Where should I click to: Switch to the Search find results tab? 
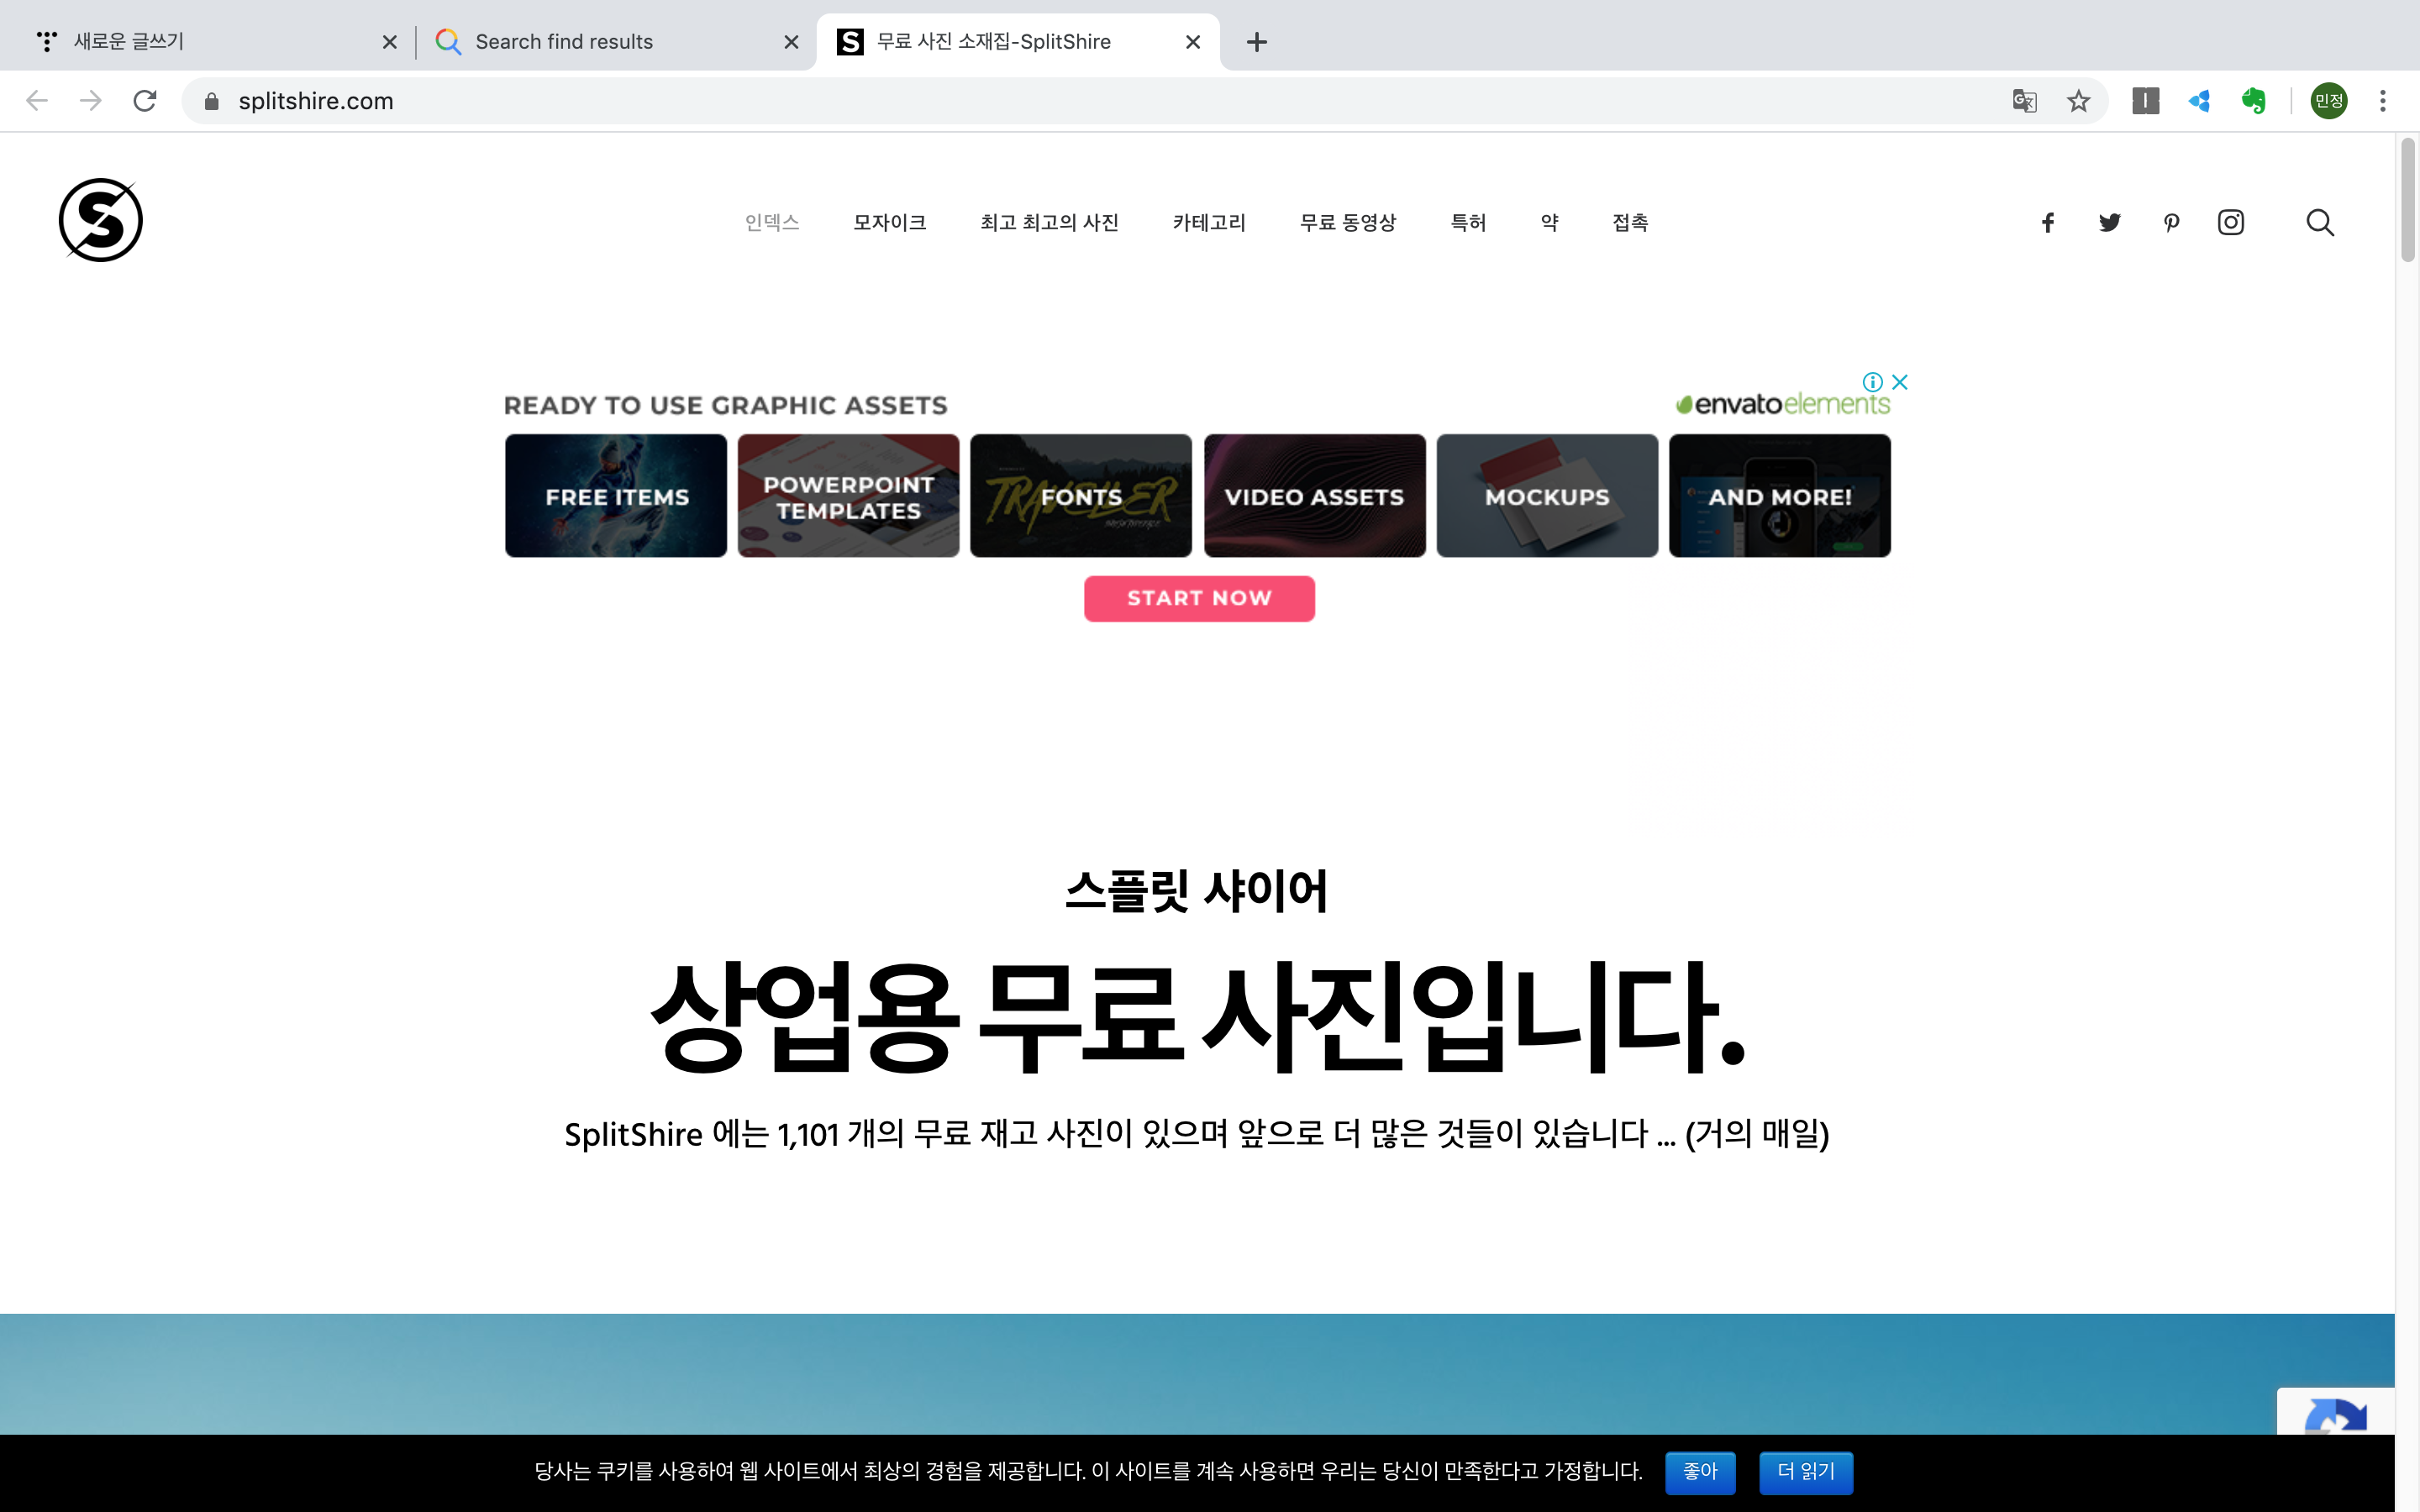618,42
